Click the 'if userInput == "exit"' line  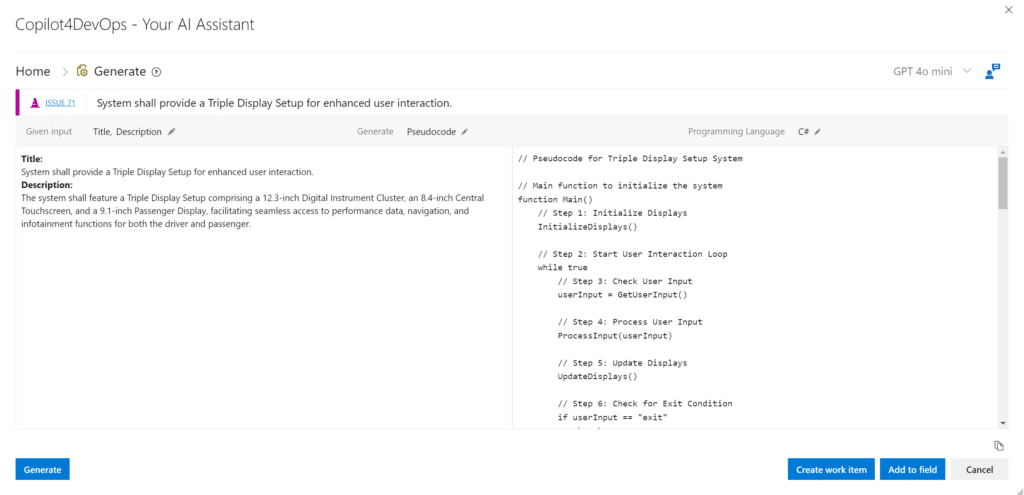coord(613,417)
